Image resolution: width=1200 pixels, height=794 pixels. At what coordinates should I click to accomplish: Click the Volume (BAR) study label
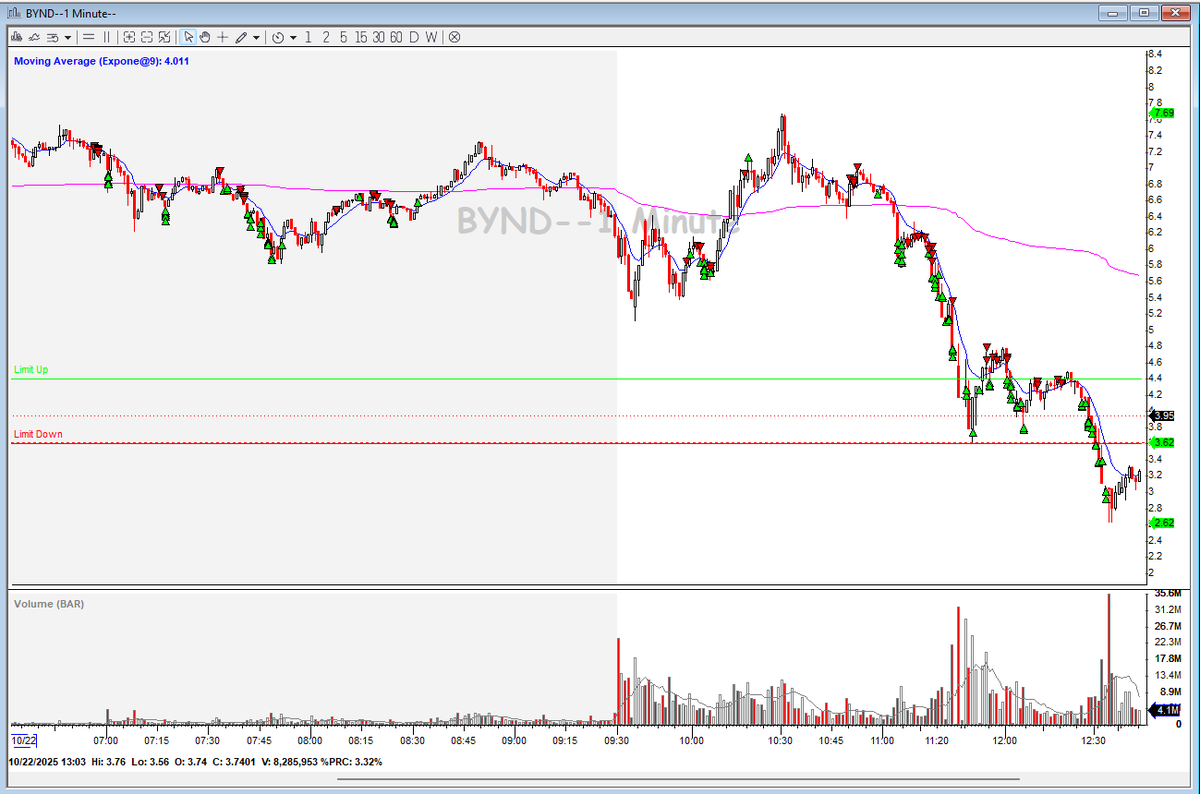(x=47, y=604)
